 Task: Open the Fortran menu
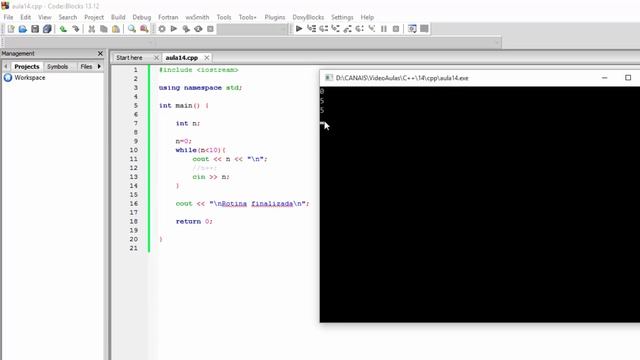(x=168, y=17)
